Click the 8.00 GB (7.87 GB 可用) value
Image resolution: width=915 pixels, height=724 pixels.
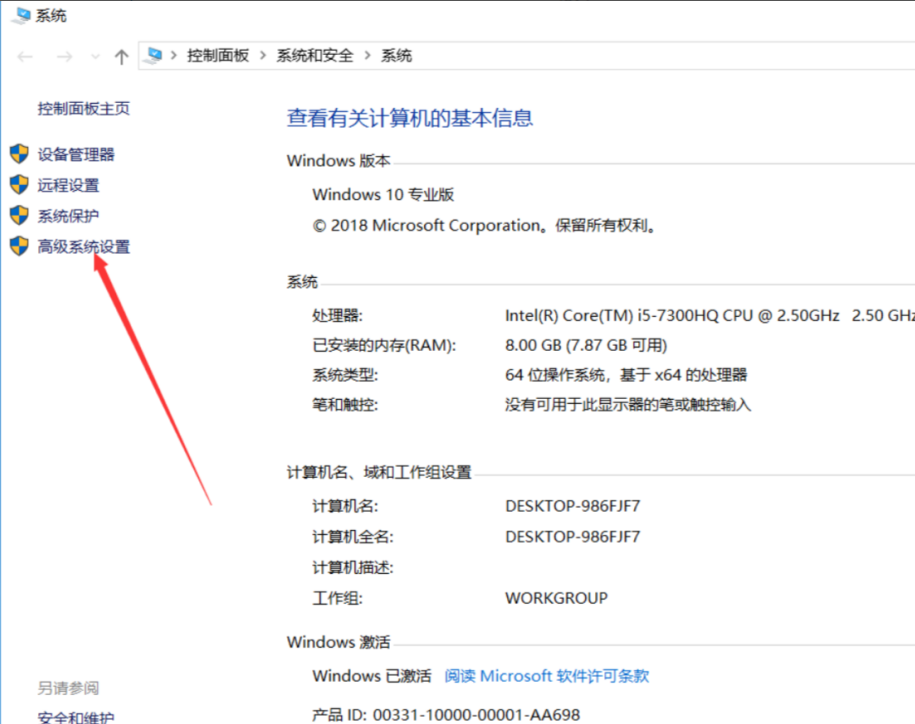point(586,345)
